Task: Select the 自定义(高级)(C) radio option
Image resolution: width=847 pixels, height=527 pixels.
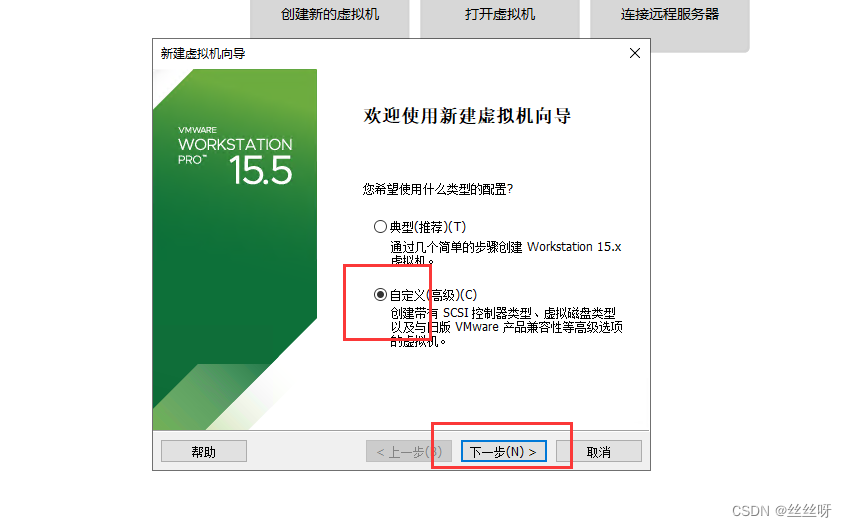Action: [426, 295]
